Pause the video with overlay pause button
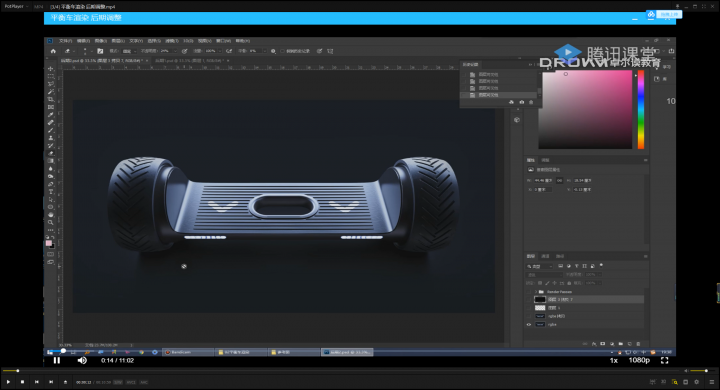 click(57, 361)
